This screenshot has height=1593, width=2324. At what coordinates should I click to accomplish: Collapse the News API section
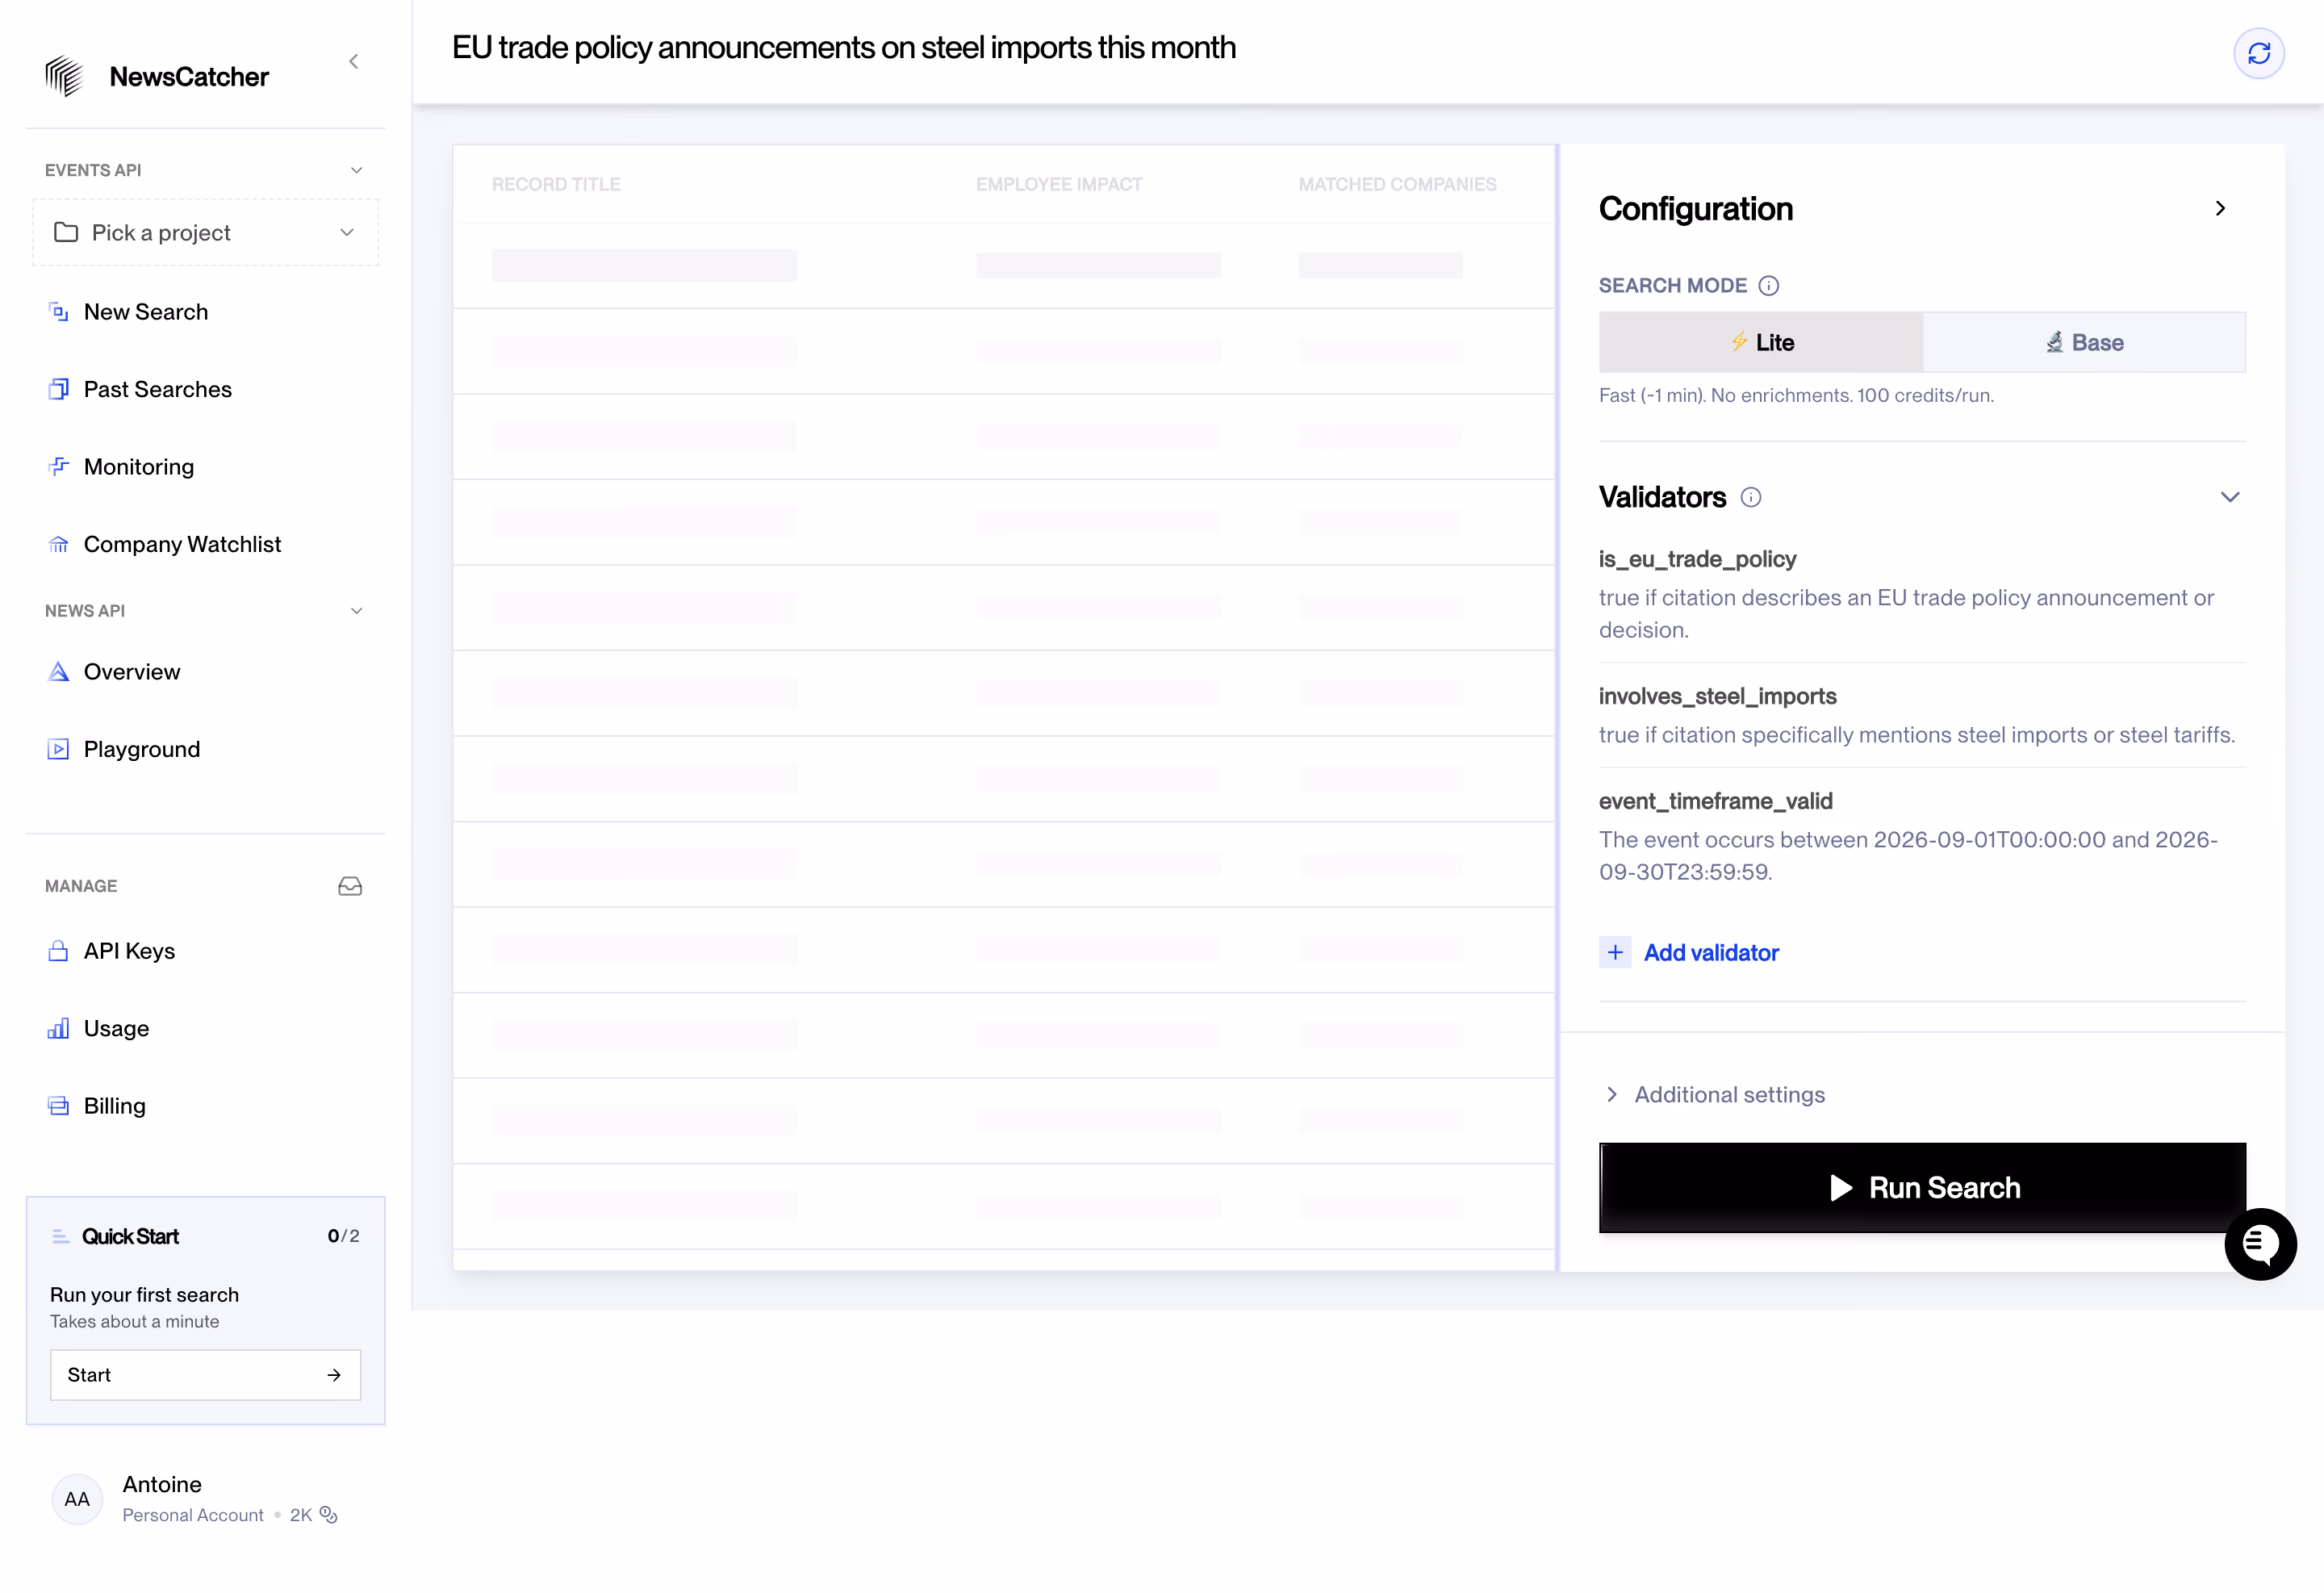[356, 611]
